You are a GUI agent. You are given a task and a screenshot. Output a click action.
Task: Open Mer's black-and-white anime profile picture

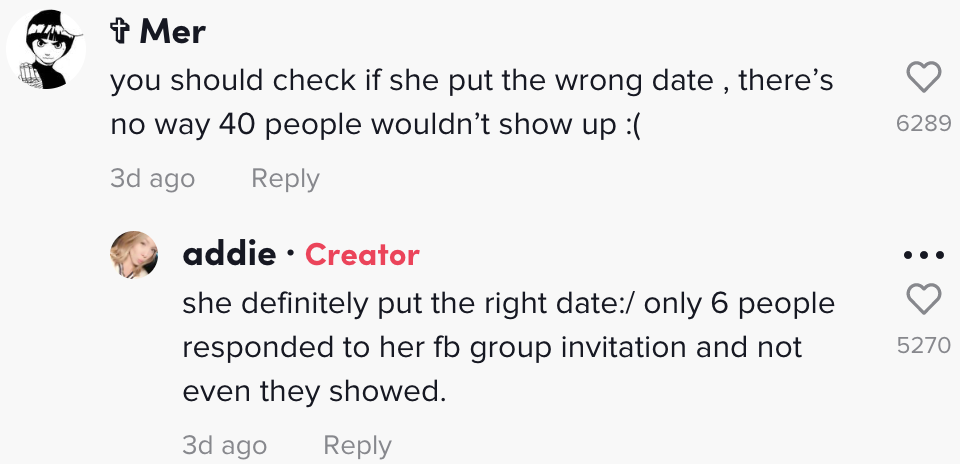pos(46,50)
